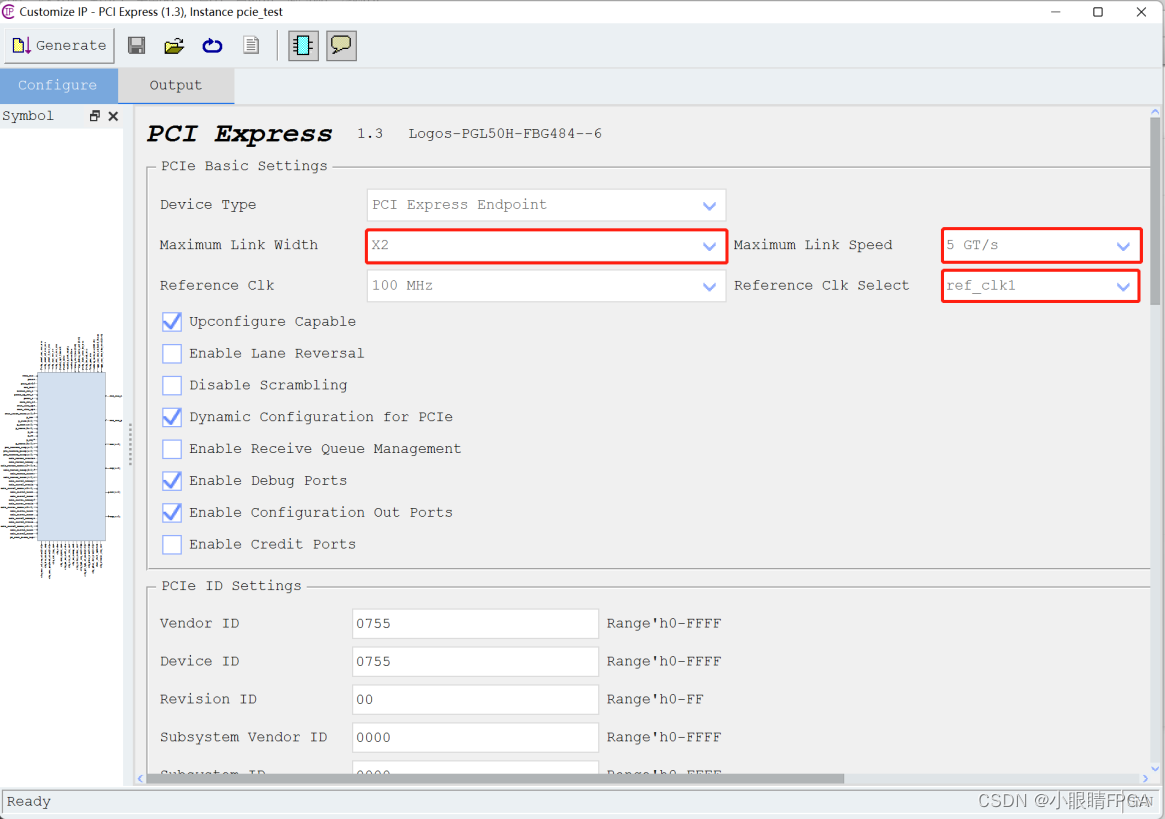Toggle the speech bubble tooltip icon

[x=341, y=45]
